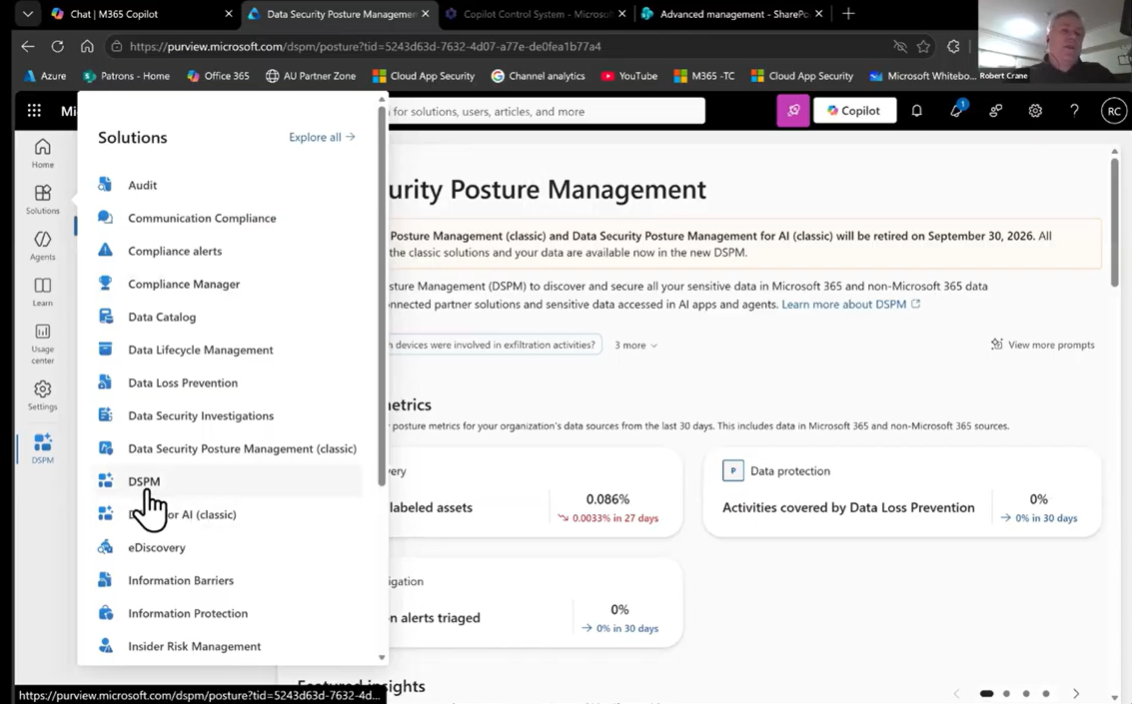Click the browser home icon
The height and width of the screenshot is (704, 1132).
pyautogui.click(x=87, y=46)
